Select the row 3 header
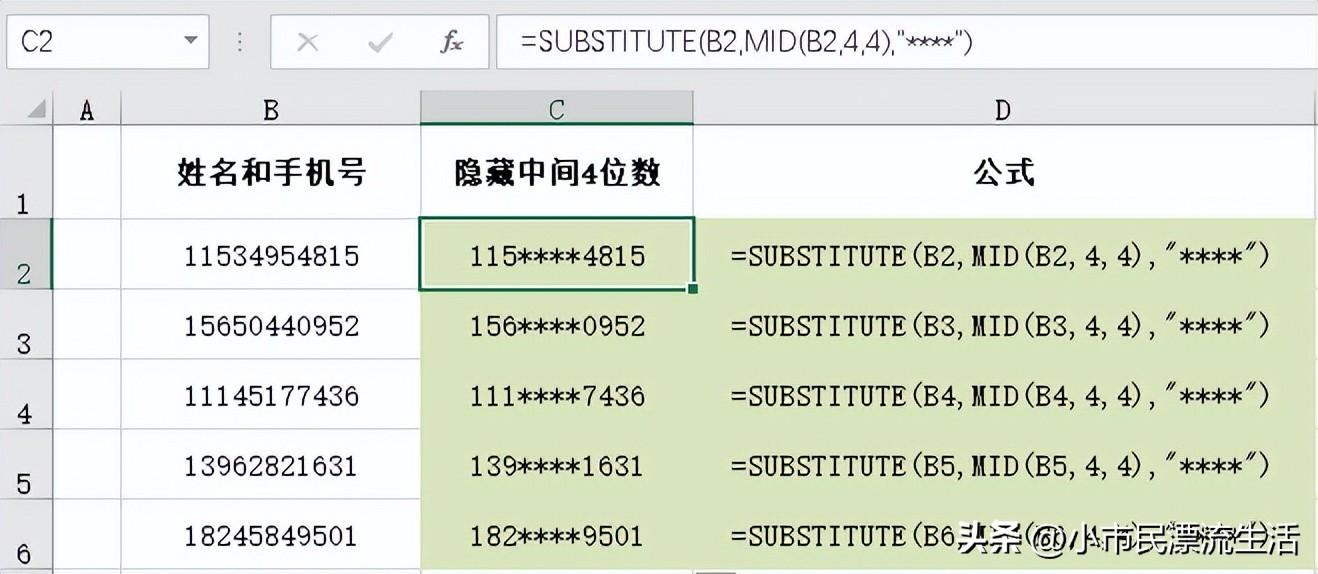1318x574 pixels. click(25, 326)
